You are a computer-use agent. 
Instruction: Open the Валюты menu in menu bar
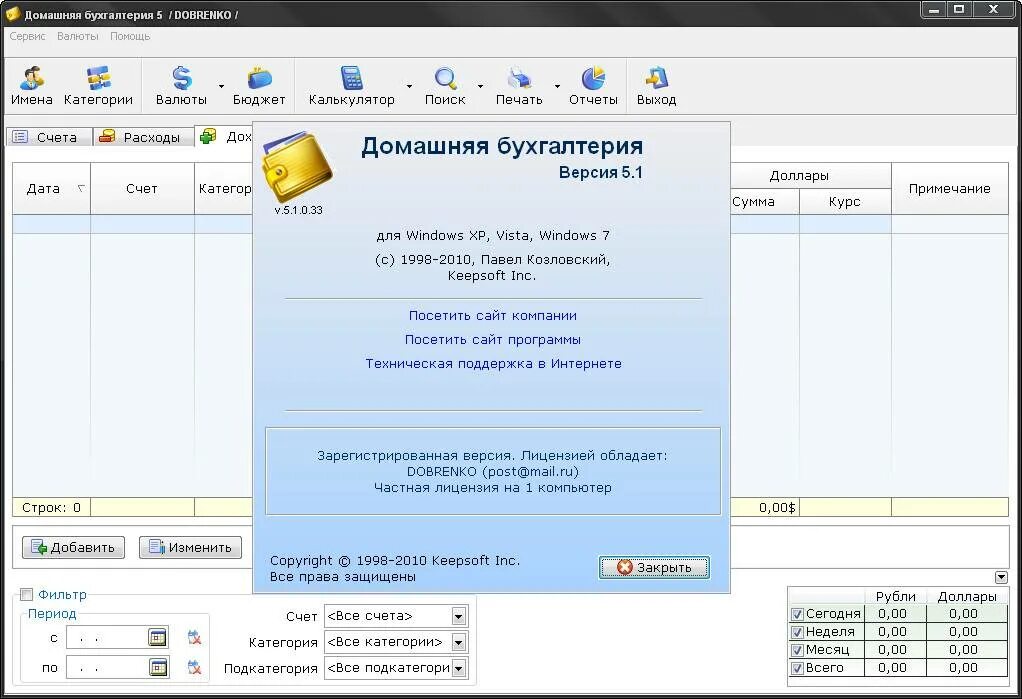tap(78, 37)
